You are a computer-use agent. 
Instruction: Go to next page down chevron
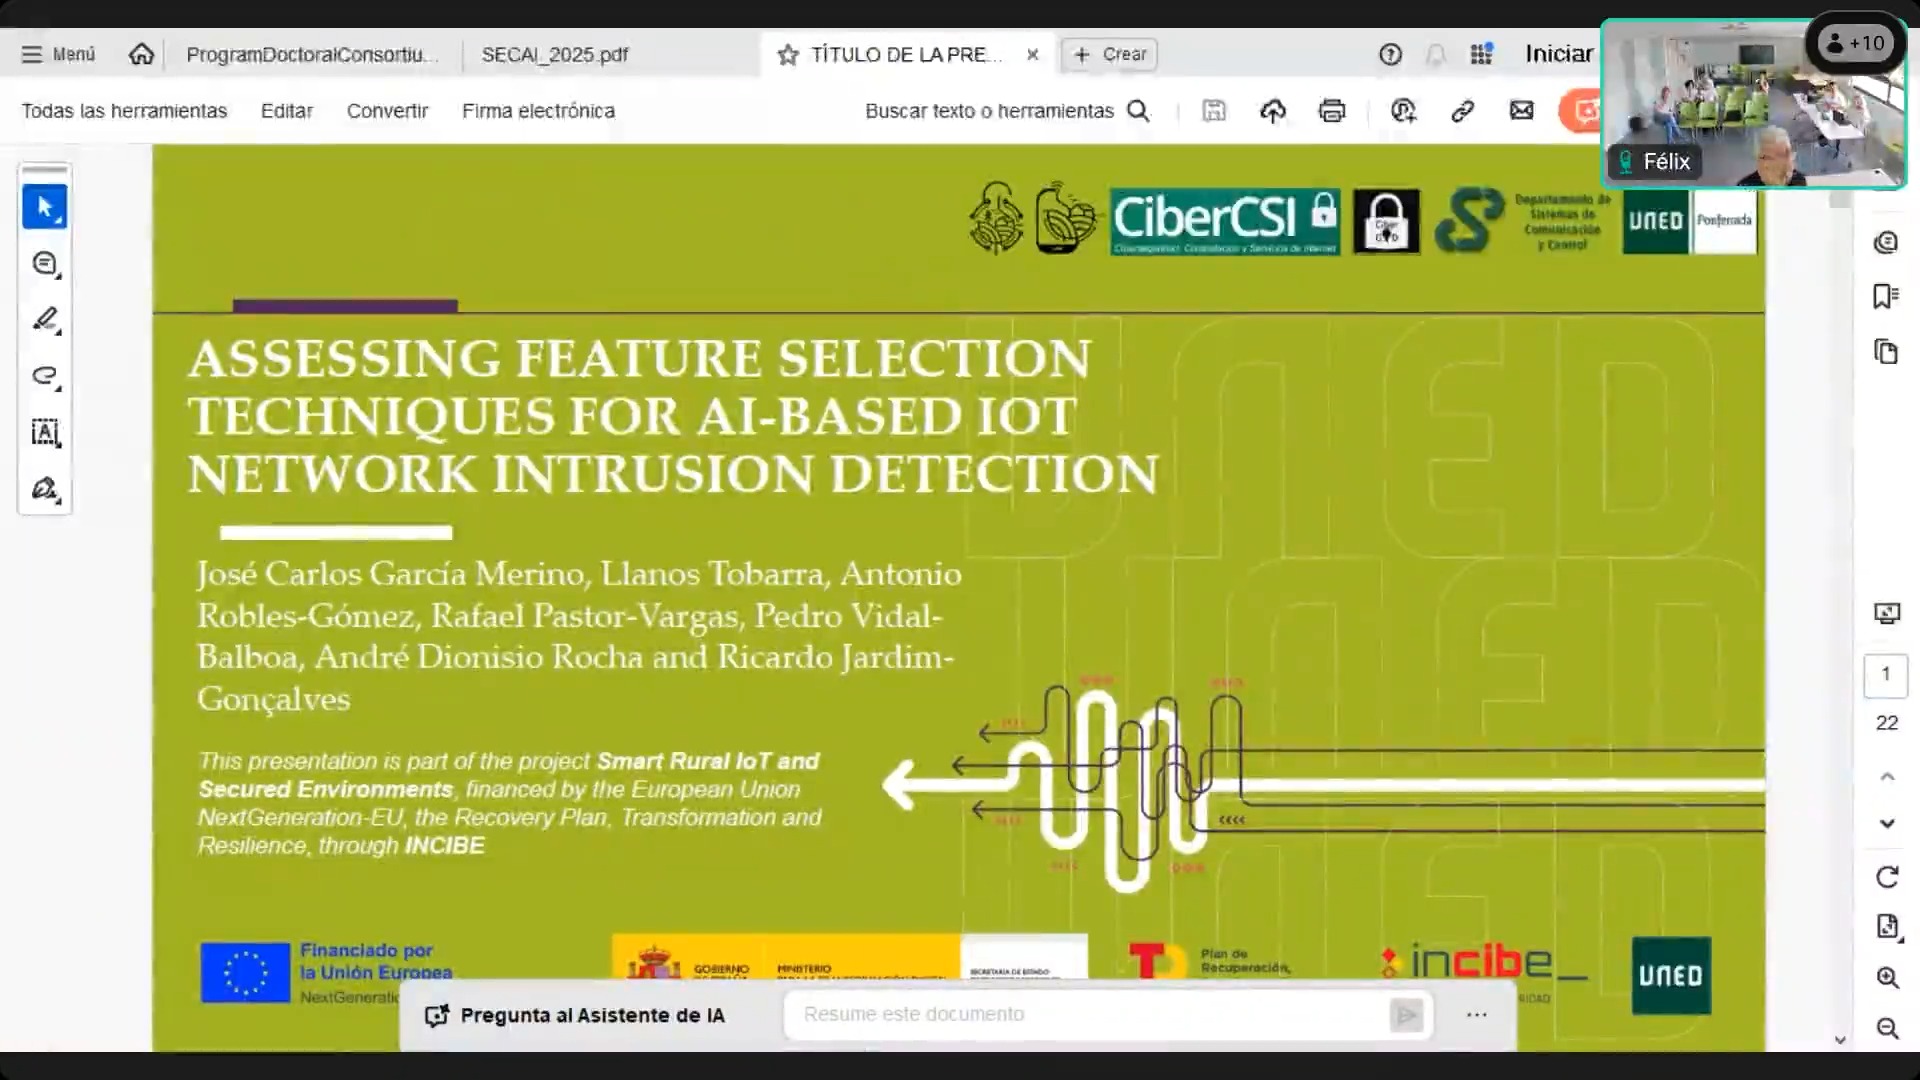click(x=1887, y=824)
